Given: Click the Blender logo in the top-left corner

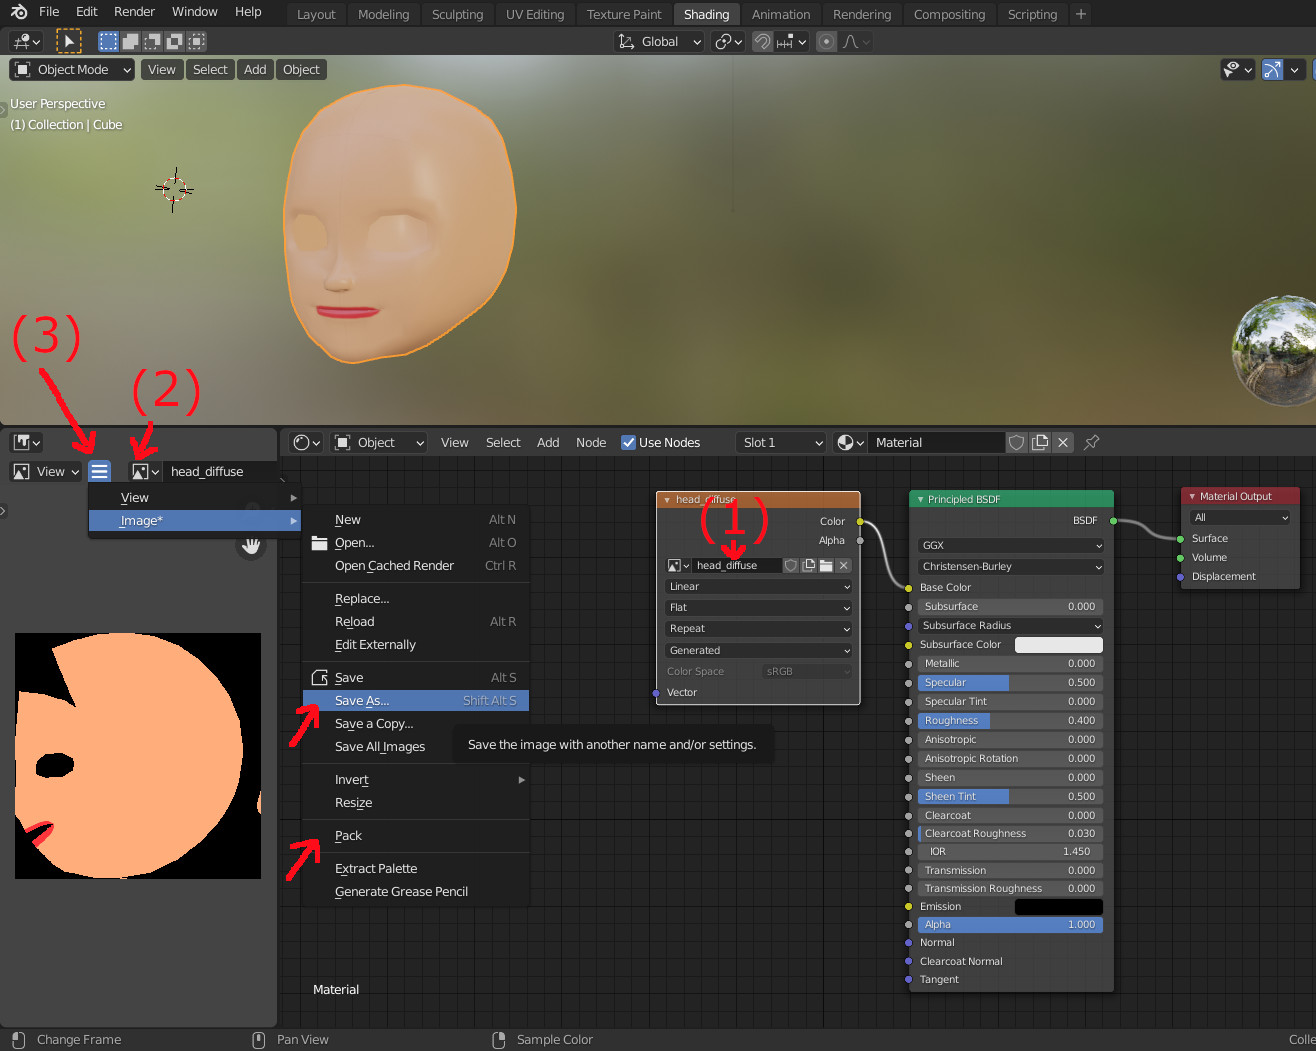Looking at the screenshot, I should 17,12.
